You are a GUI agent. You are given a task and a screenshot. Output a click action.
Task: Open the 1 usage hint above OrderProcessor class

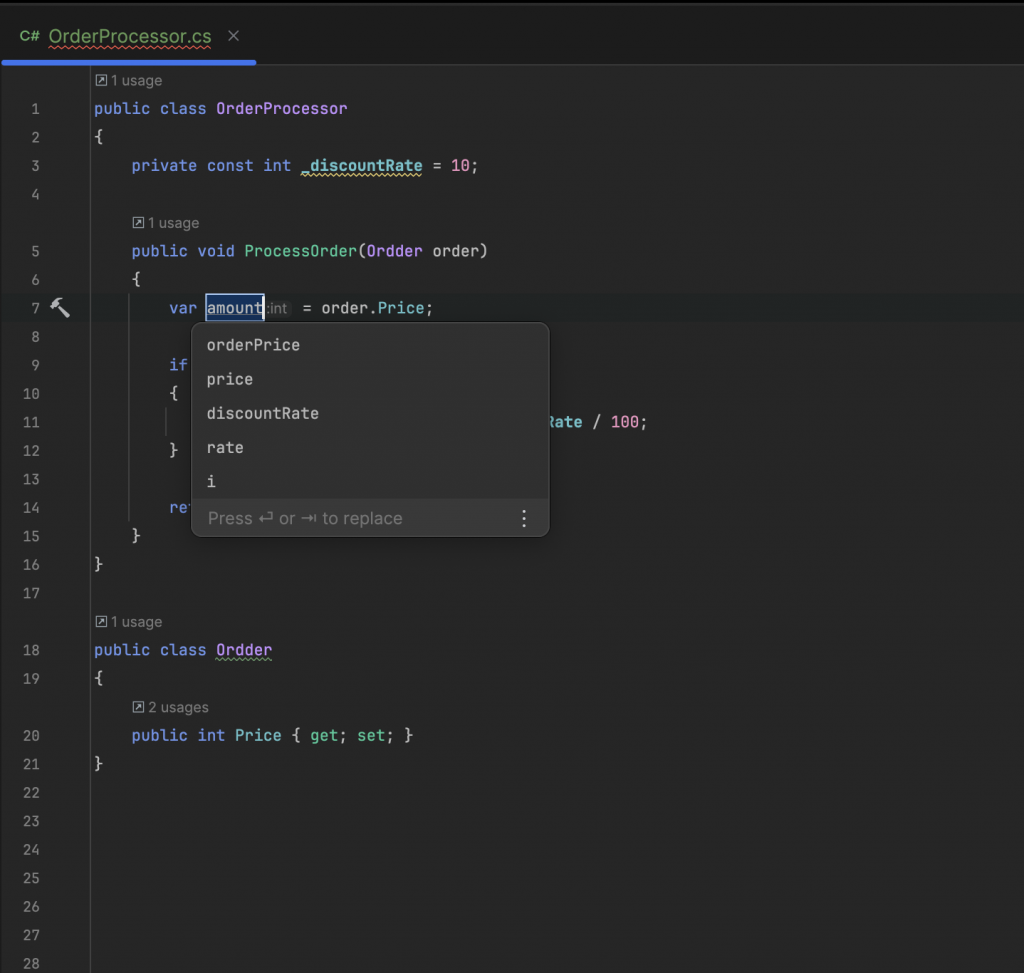[129, 80]
